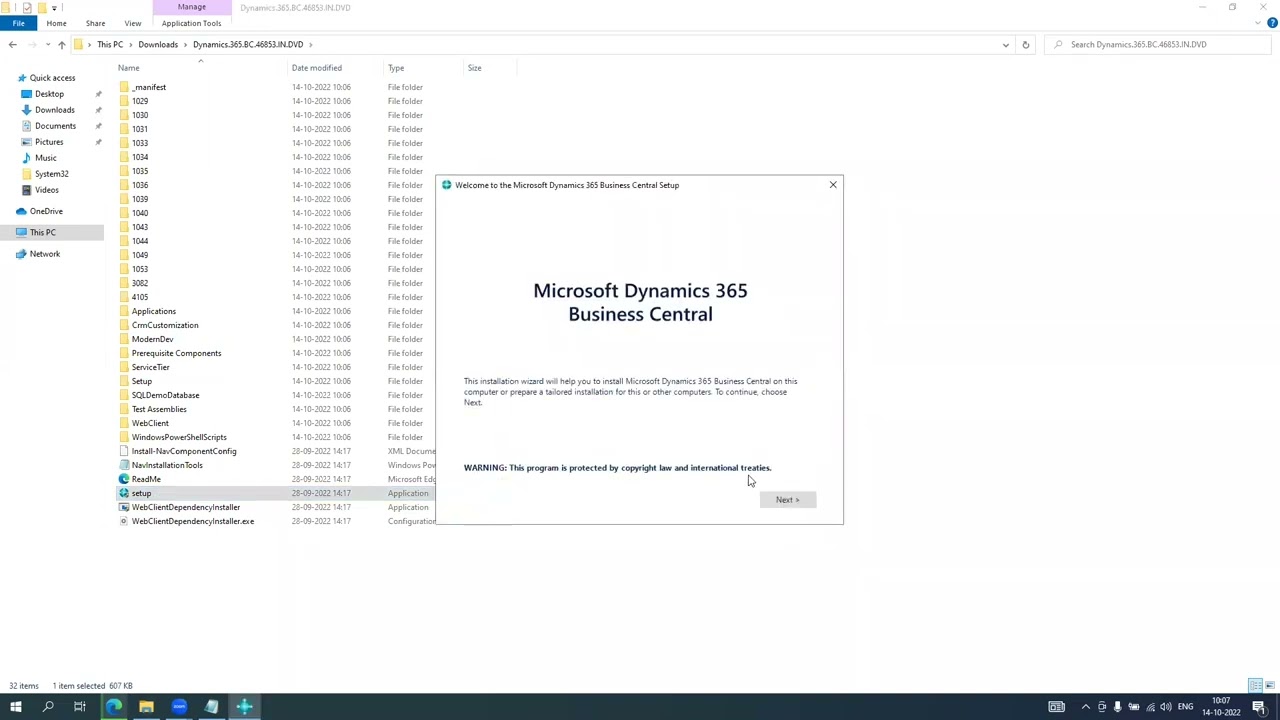Open the View ribbon tab

pos(132,23)
